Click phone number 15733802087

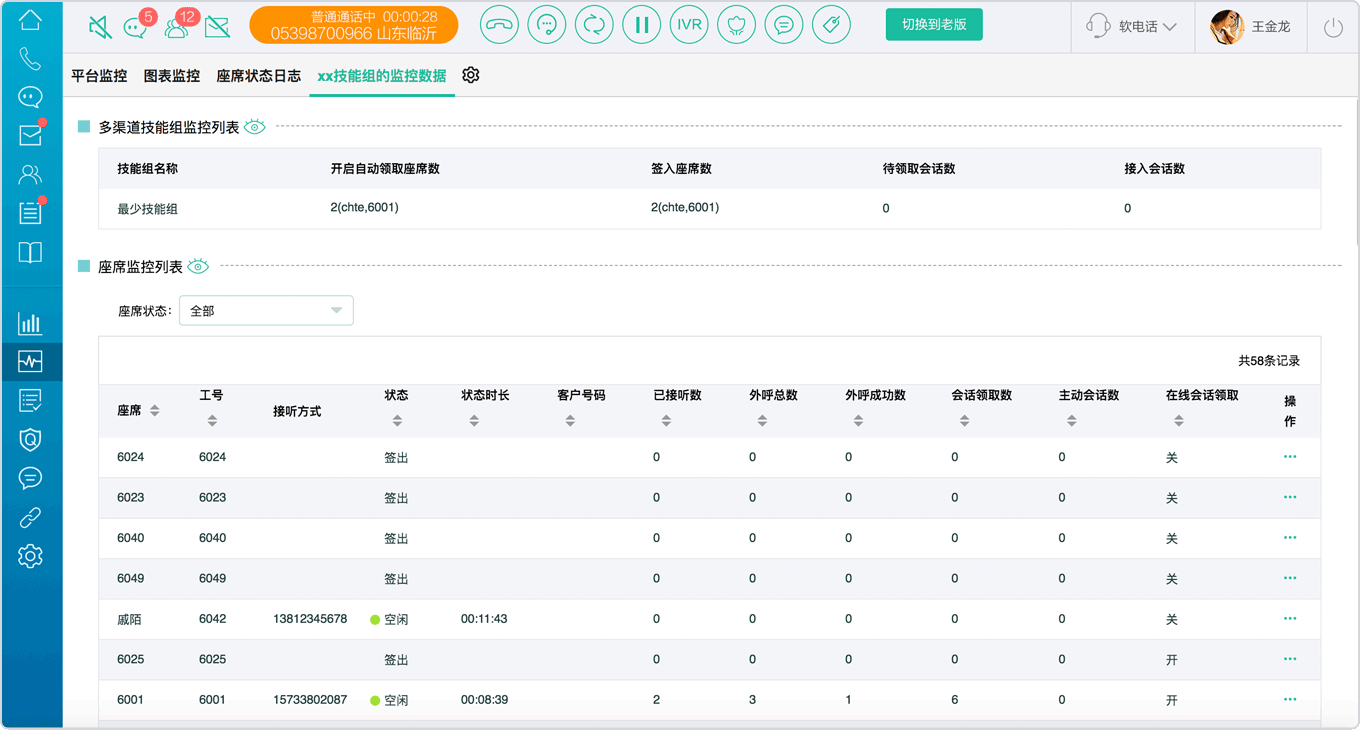[310, 700]
